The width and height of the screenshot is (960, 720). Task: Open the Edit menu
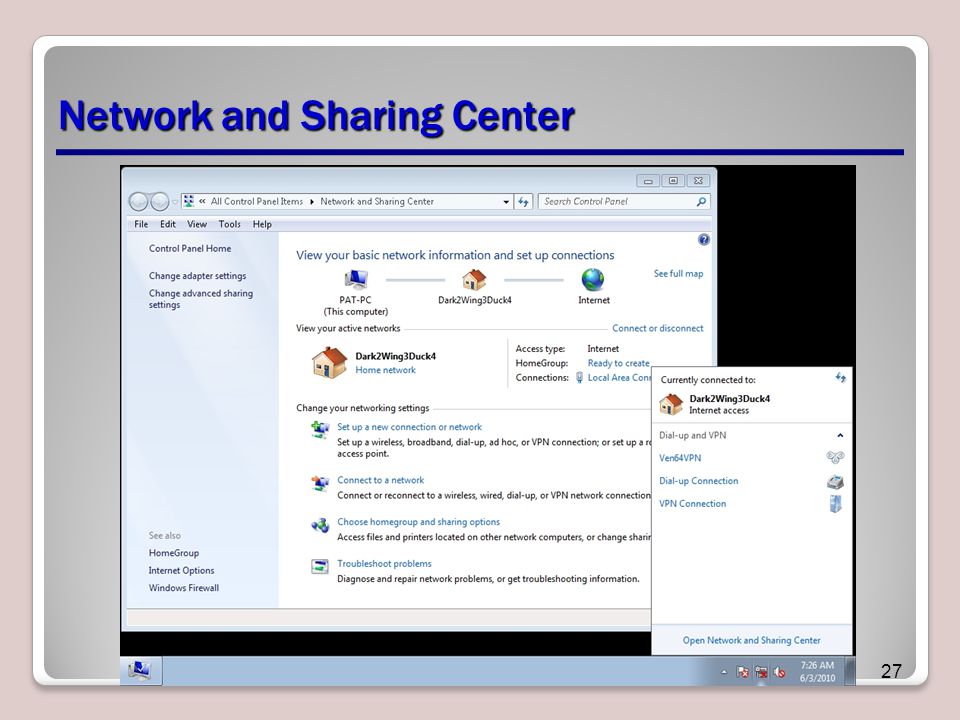(x=168, y=224)
